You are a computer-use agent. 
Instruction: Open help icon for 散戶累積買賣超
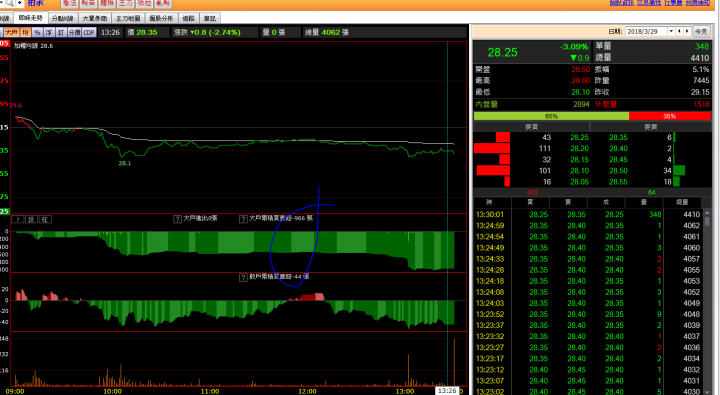[243, 277]
